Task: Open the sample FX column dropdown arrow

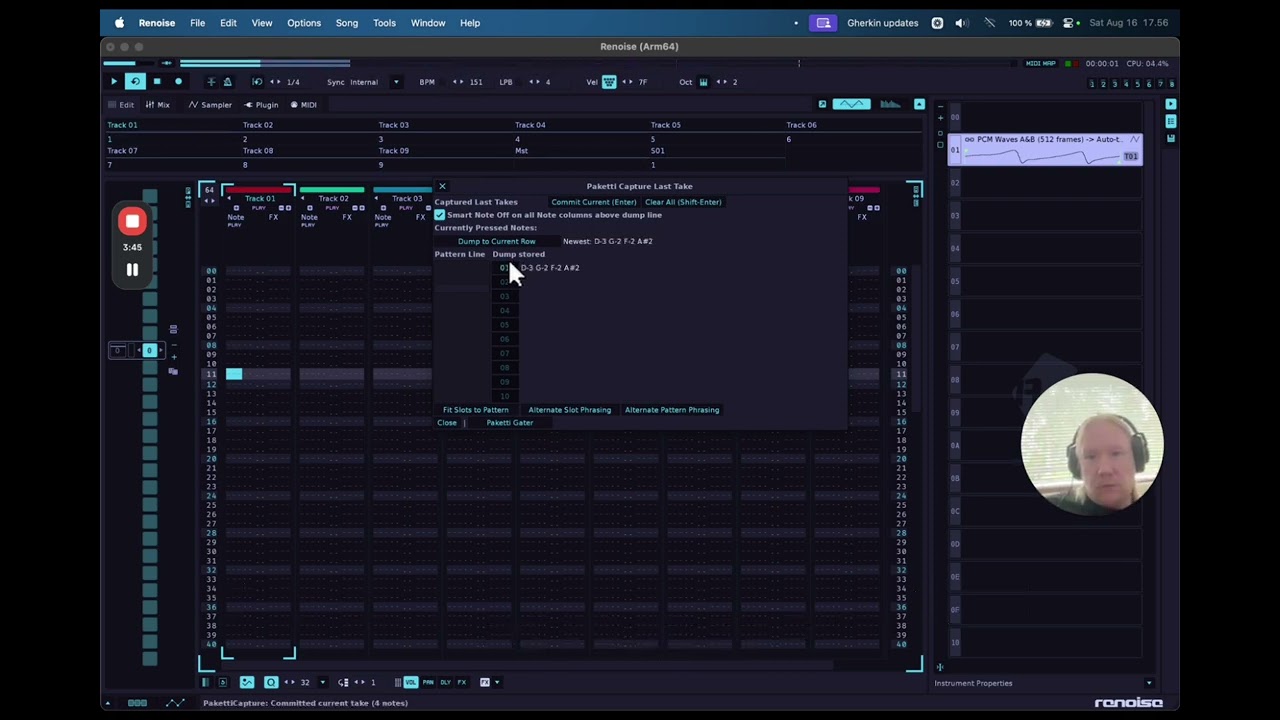Action: (497, 682)
